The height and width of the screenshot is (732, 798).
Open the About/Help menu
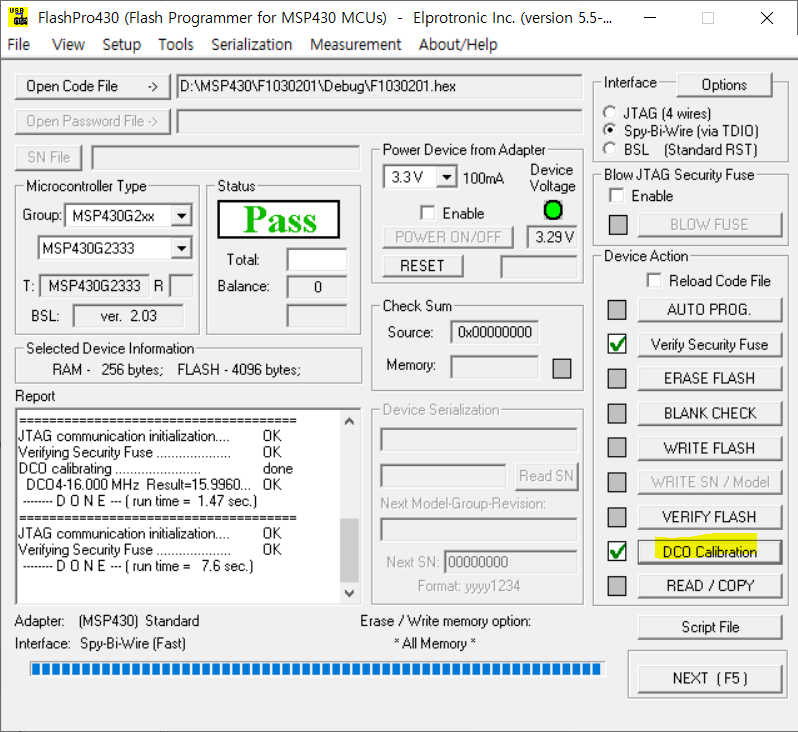coord(458,45)
